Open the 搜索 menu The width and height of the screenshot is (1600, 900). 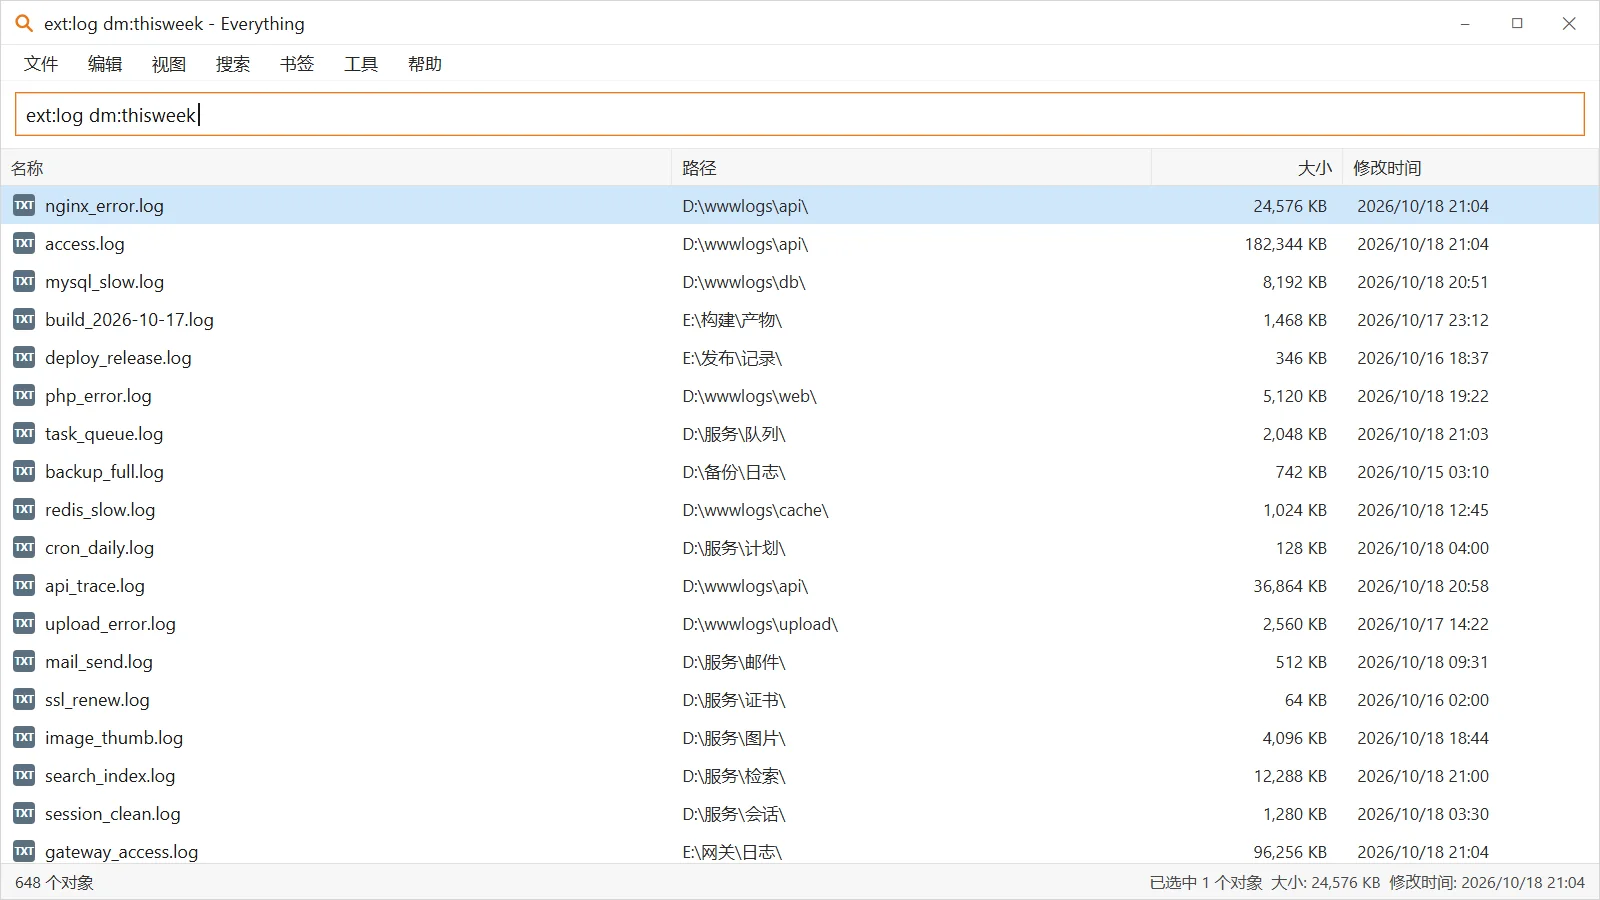point(233,64)
